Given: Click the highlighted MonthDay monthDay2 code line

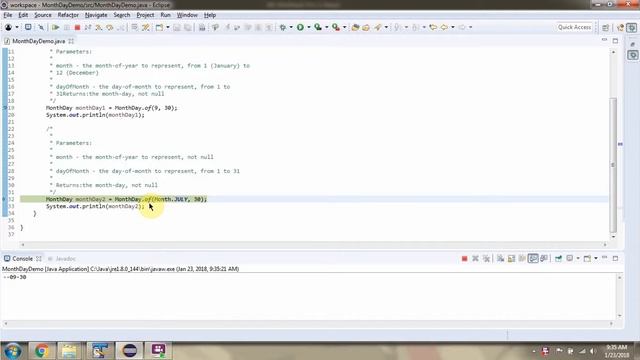Looking at the screenshot, I should tap(127, 199).
